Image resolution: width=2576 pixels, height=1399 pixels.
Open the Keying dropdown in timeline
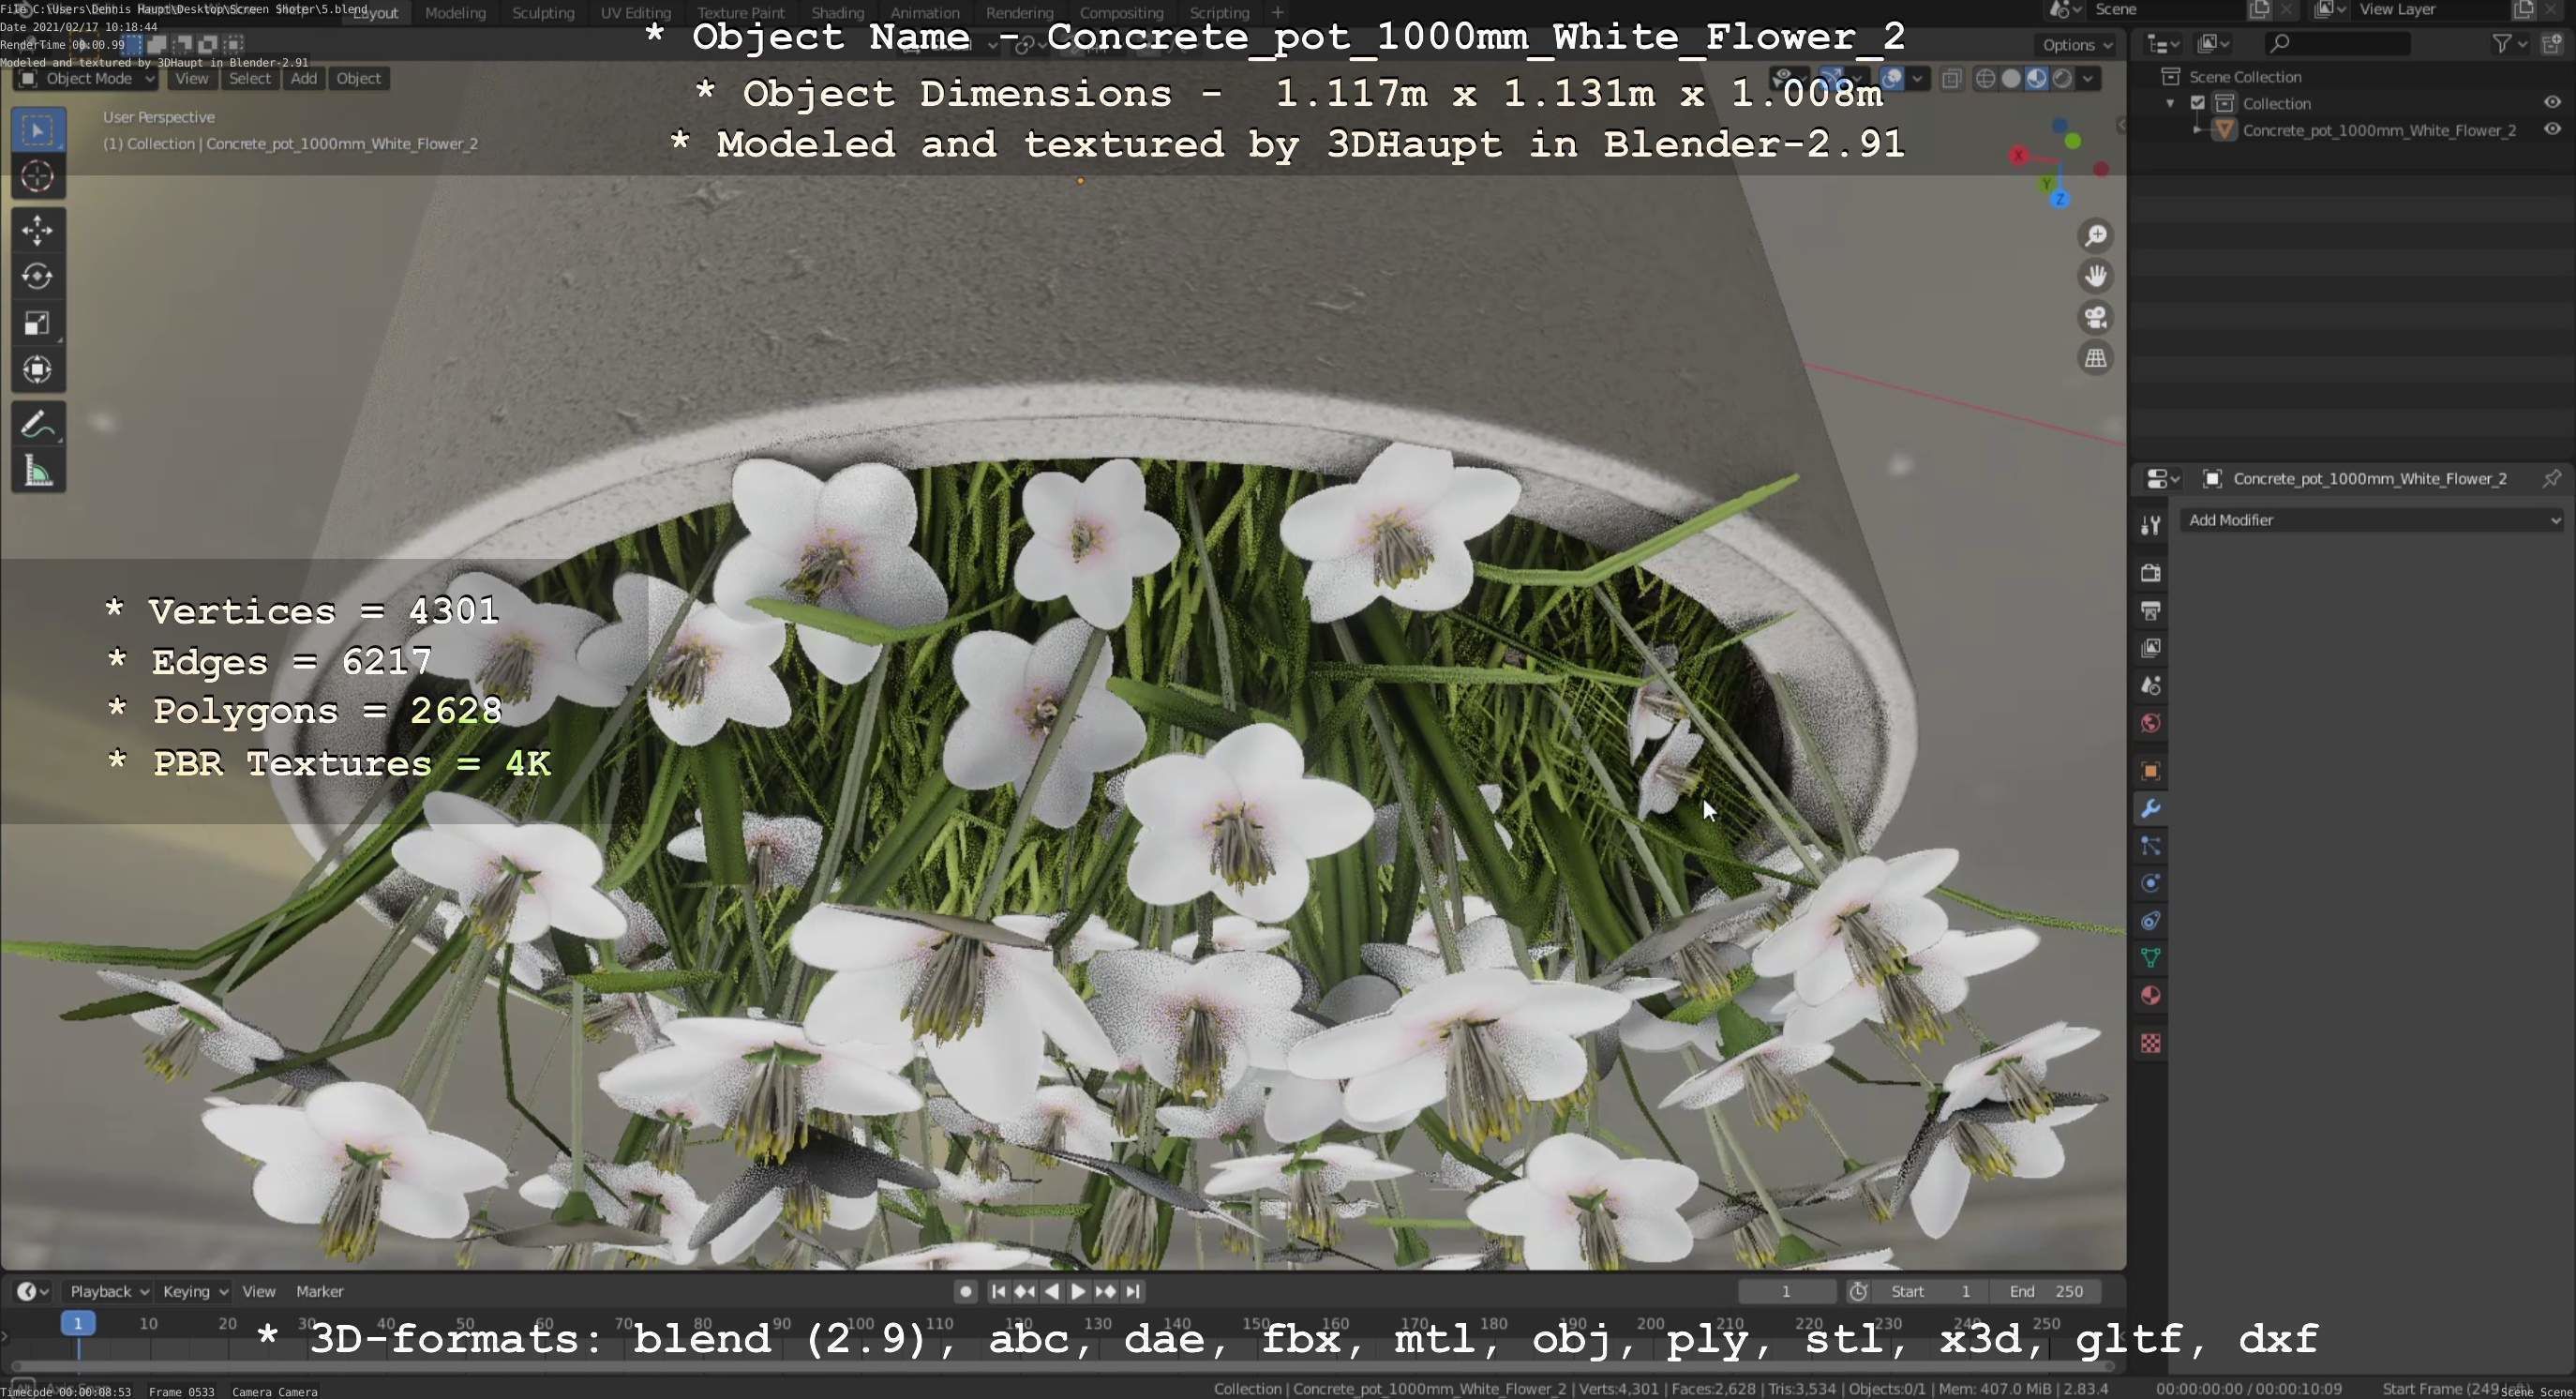point(196,1292)
